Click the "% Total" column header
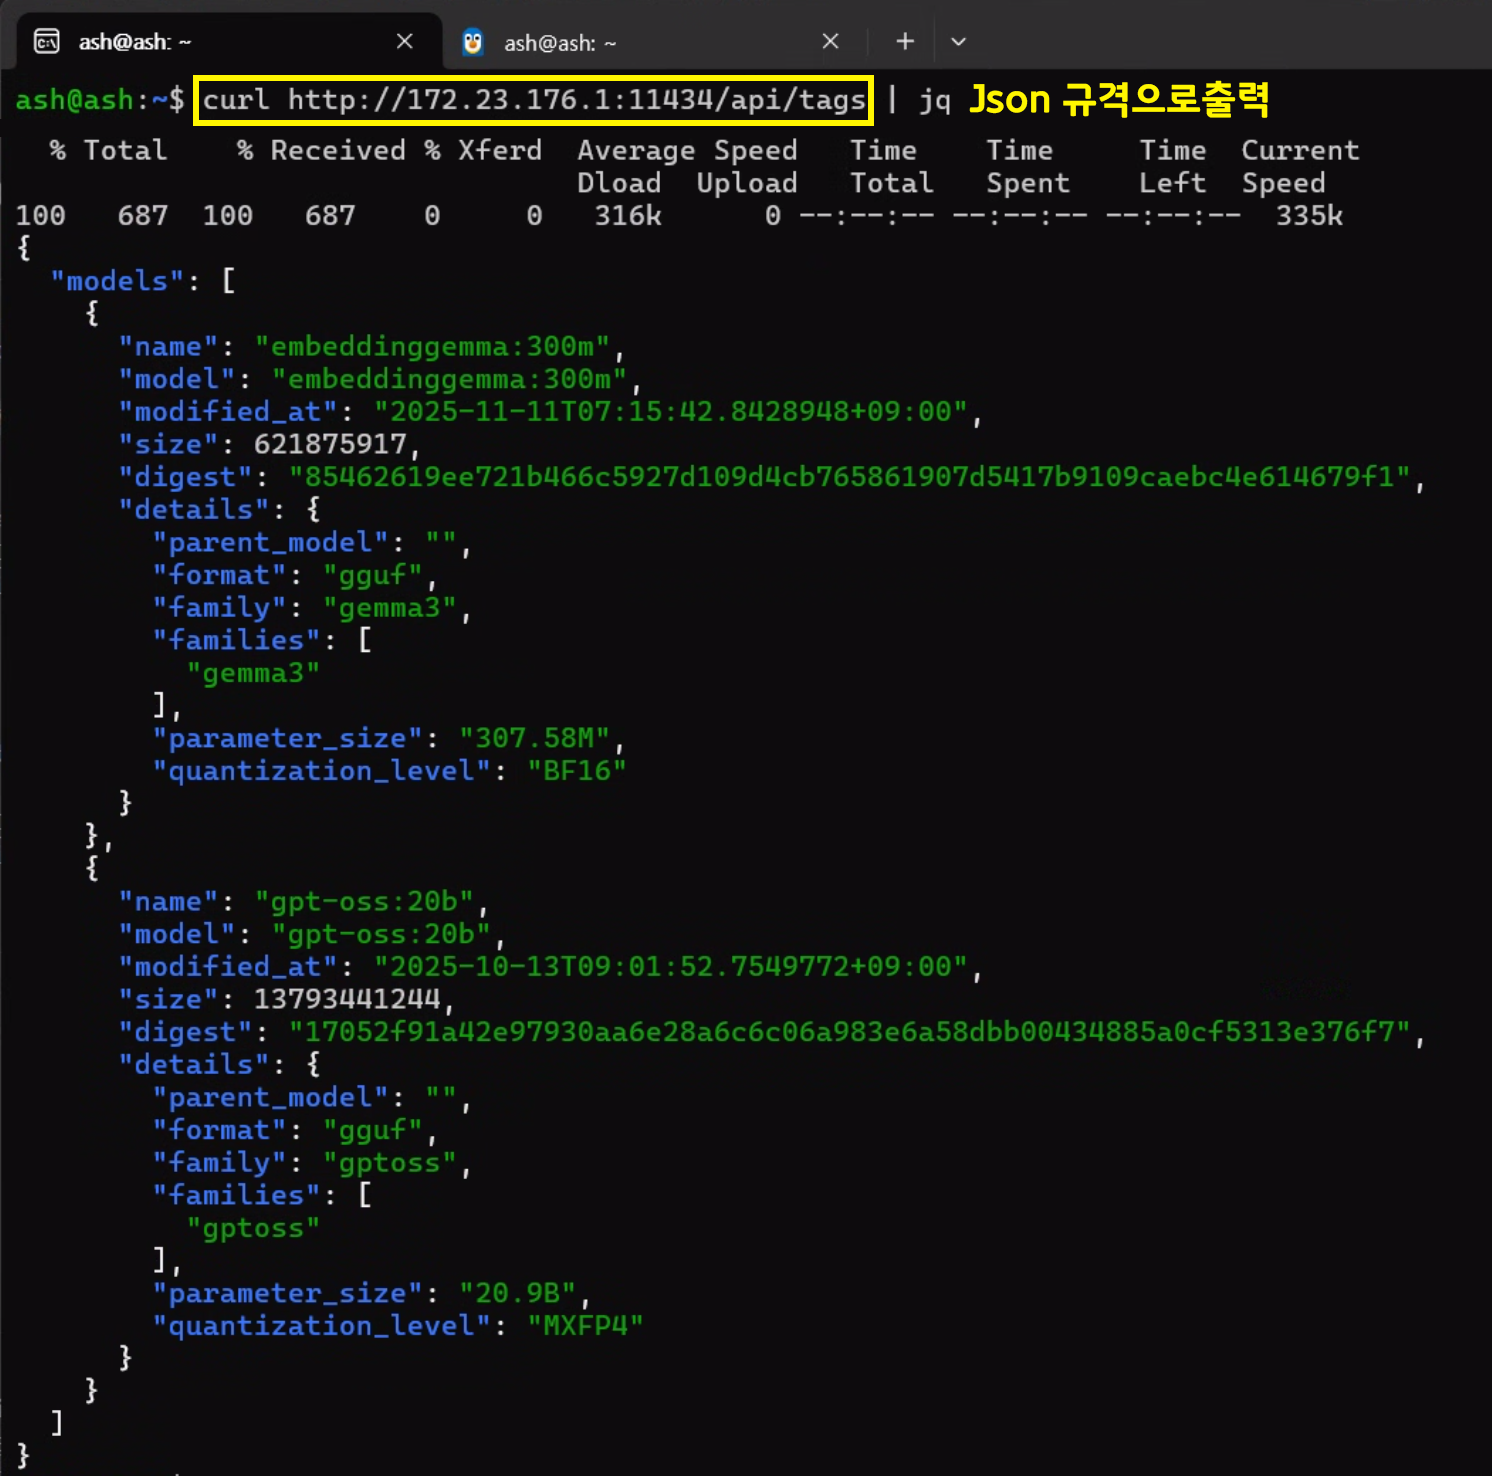Screen dimensions: 1492x1476 [108, 150]
